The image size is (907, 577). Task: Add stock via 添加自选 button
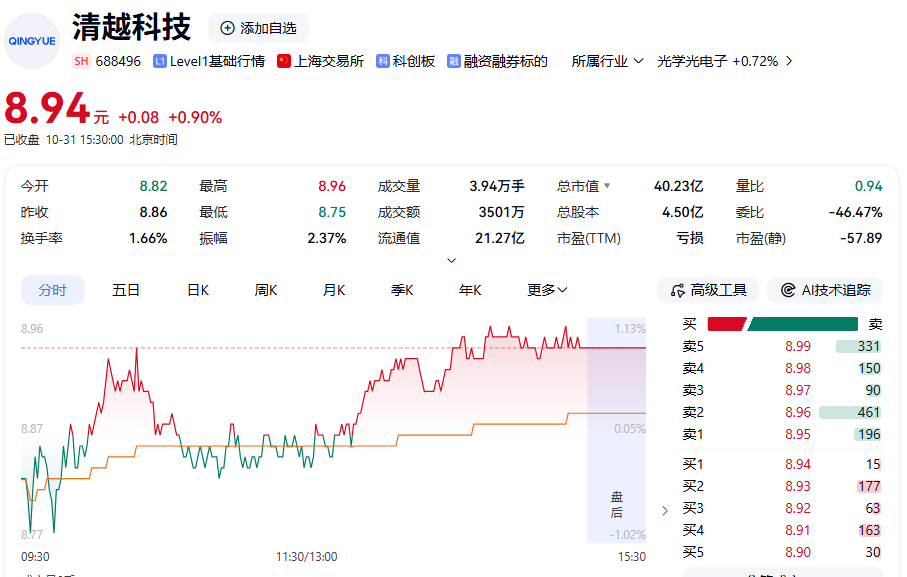(258, 28)
